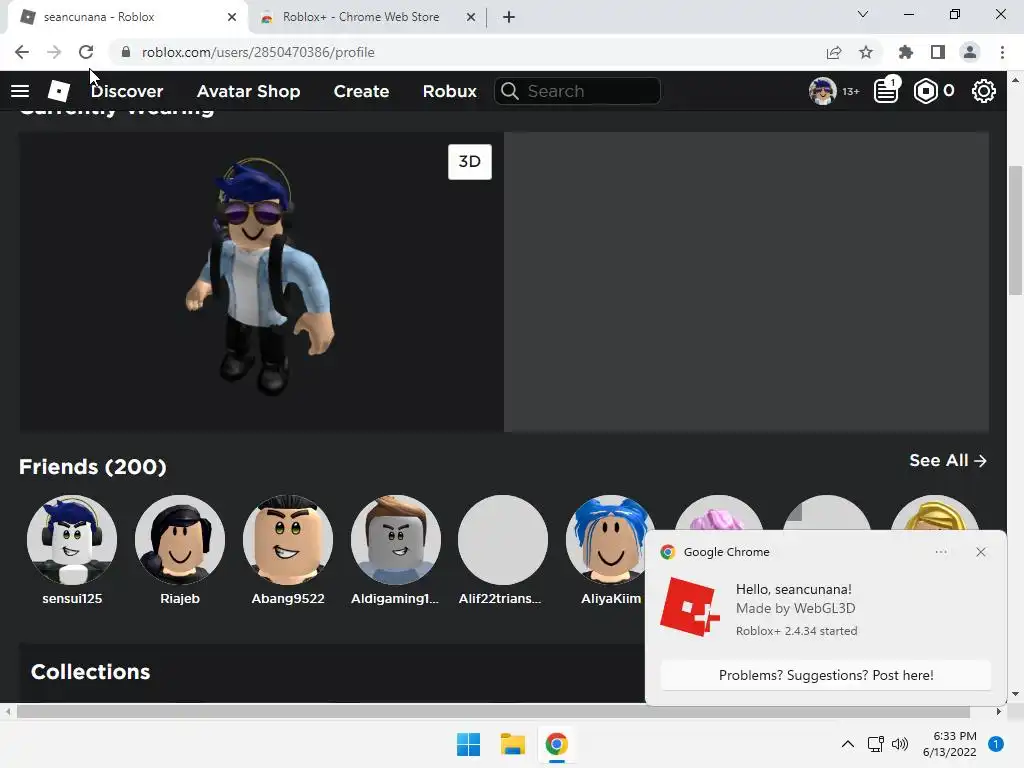Click the vertical scrollbar down arrow
Image resolution: width=1024 pixels, height=768 pixels.
click(1015, 694)
